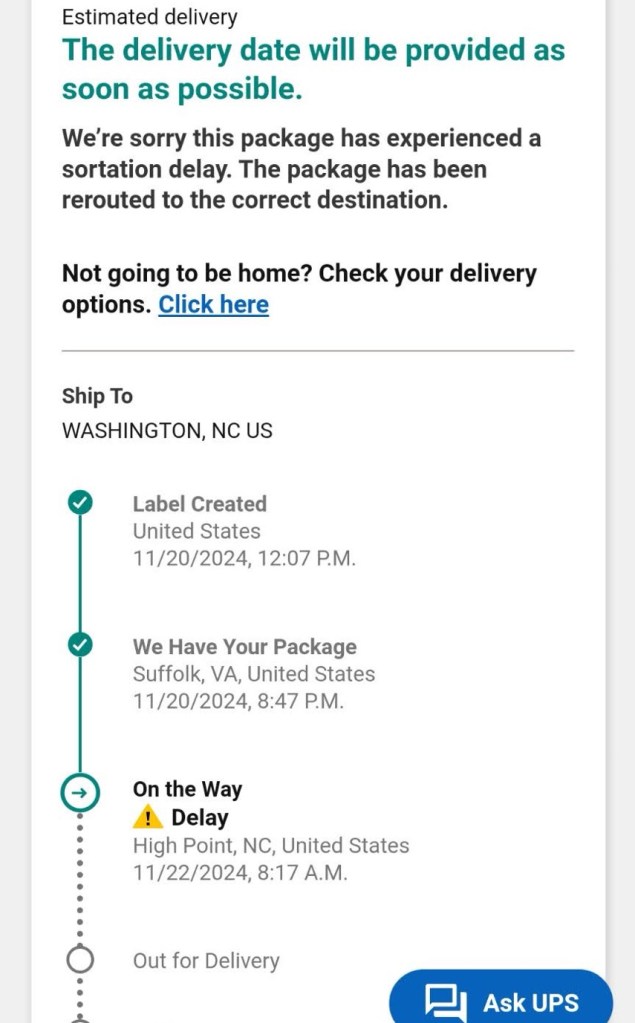635x1023 pixels.
Task: Click the WASHINGTON, NC US address
Action: click(167, 431)
